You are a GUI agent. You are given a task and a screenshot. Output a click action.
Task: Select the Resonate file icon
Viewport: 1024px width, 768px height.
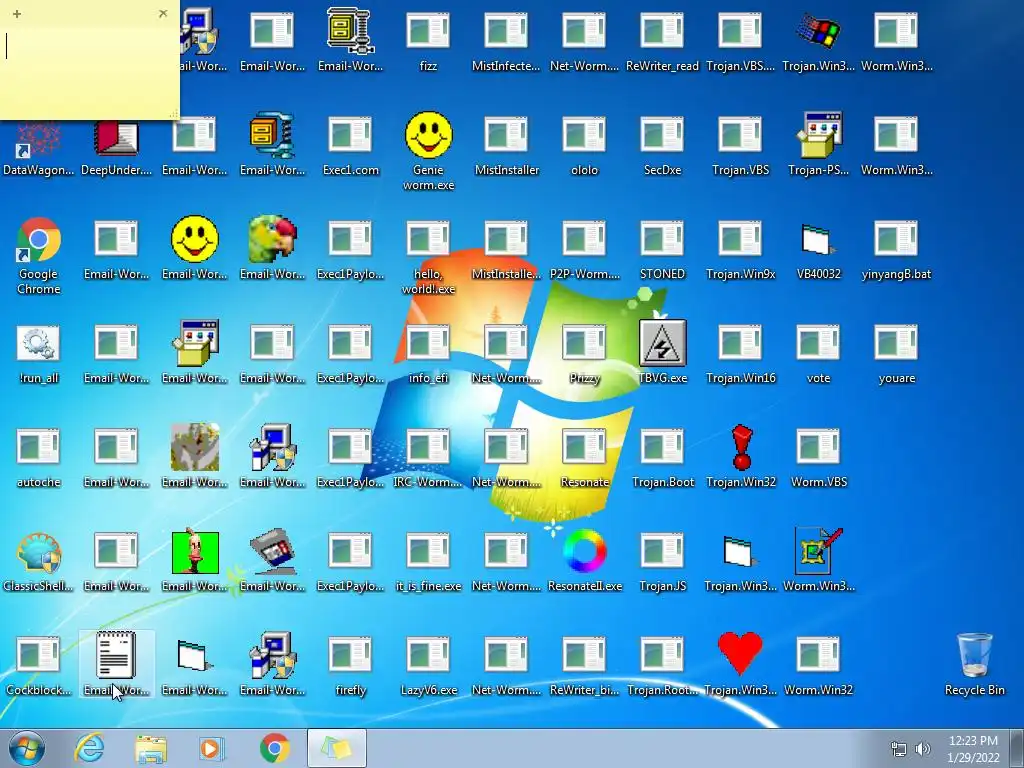(x=584, y=447)
